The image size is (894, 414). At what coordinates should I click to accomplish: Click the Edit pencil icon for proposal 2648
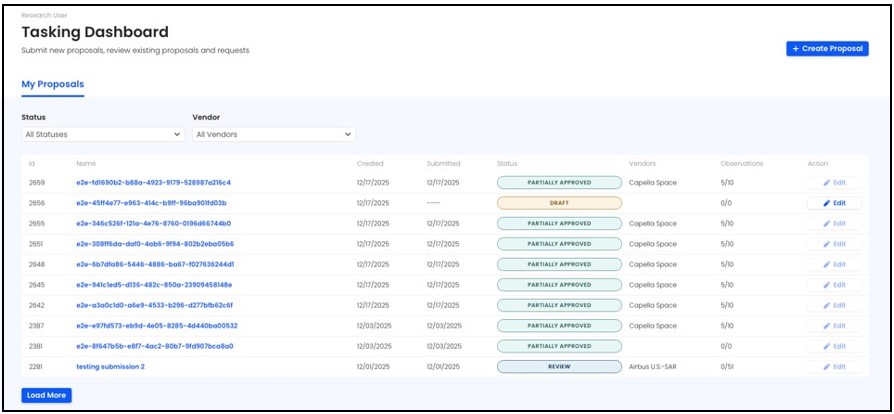coord(827,264)
